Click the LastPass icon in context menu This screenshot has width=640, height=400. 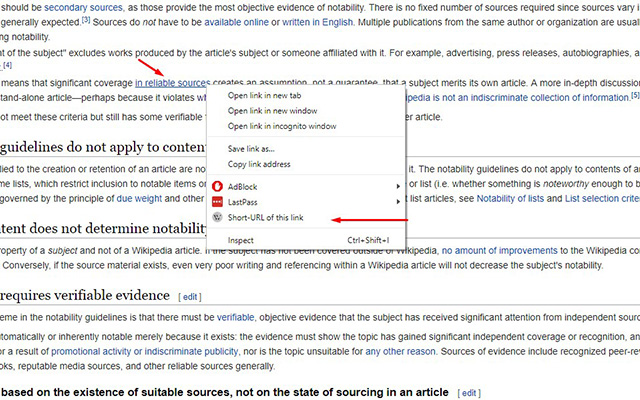217,202
